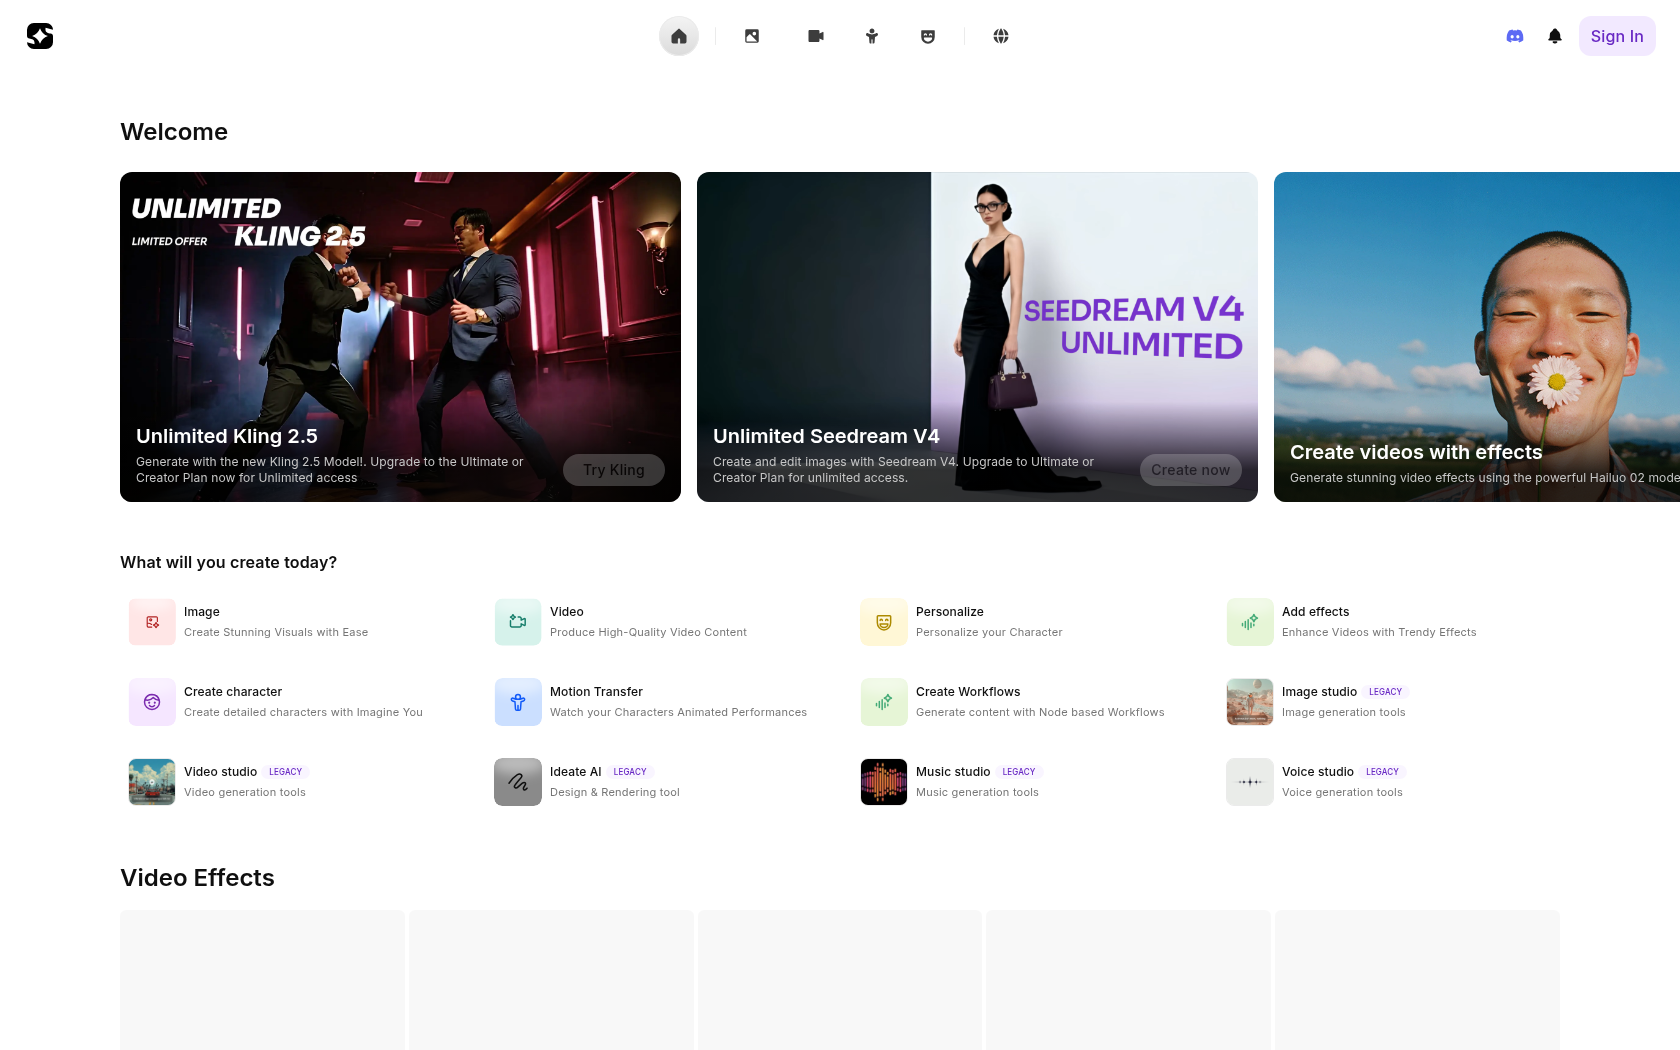This screenshot has height=1050, width=1680.
Task: Click the LEGACY badge beside Music studio
Action: 1019,772
